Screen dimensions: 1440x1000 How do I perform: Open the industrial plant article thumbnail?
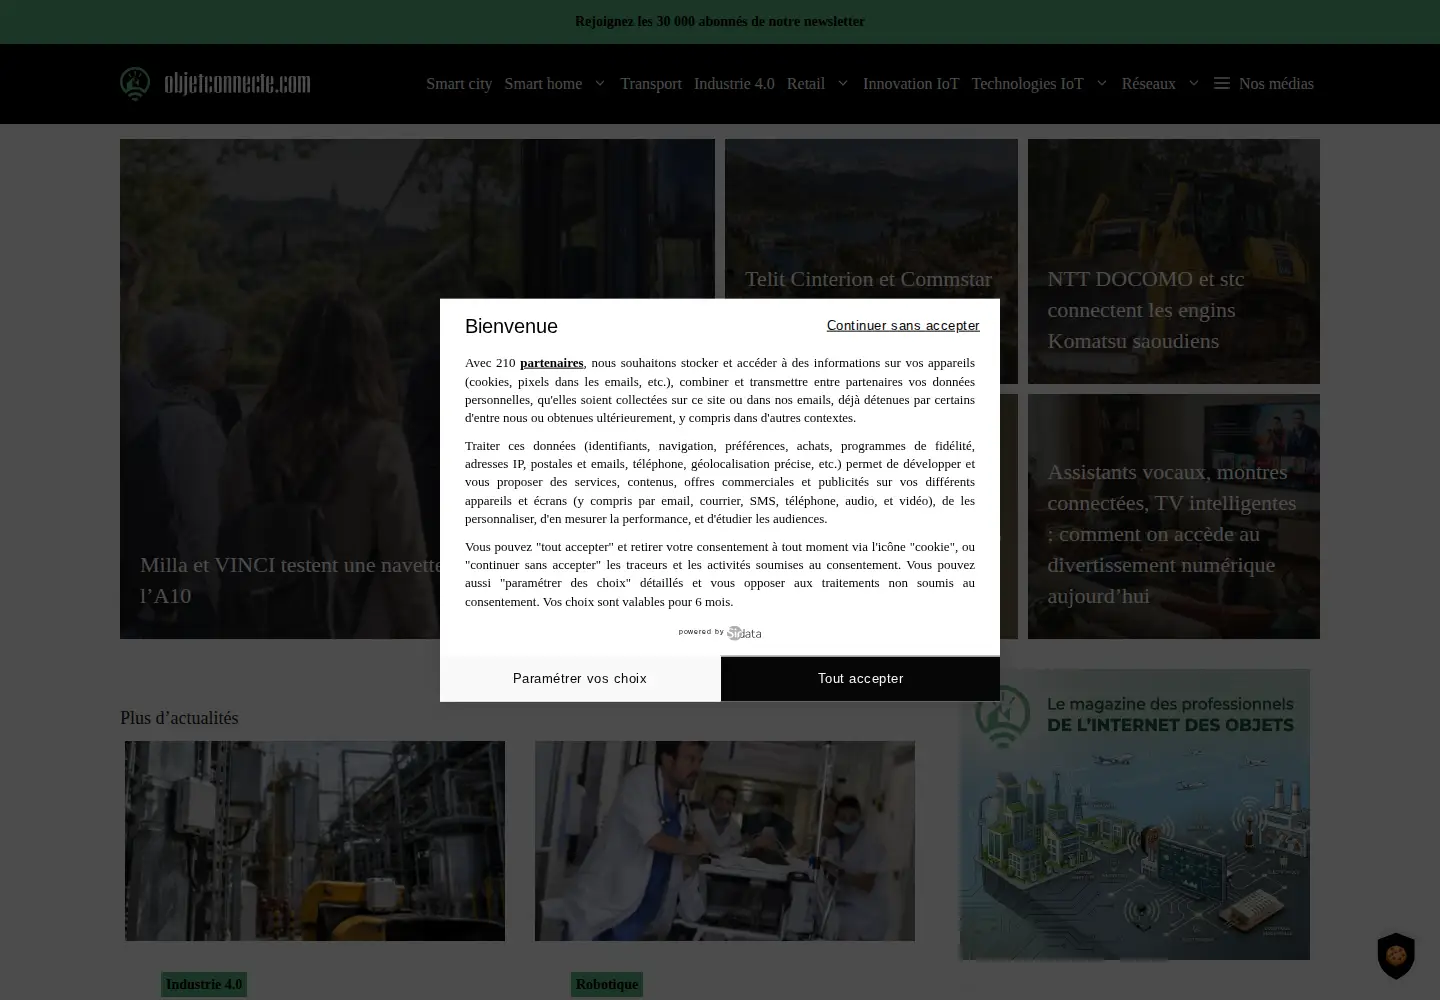coord(315,841)
